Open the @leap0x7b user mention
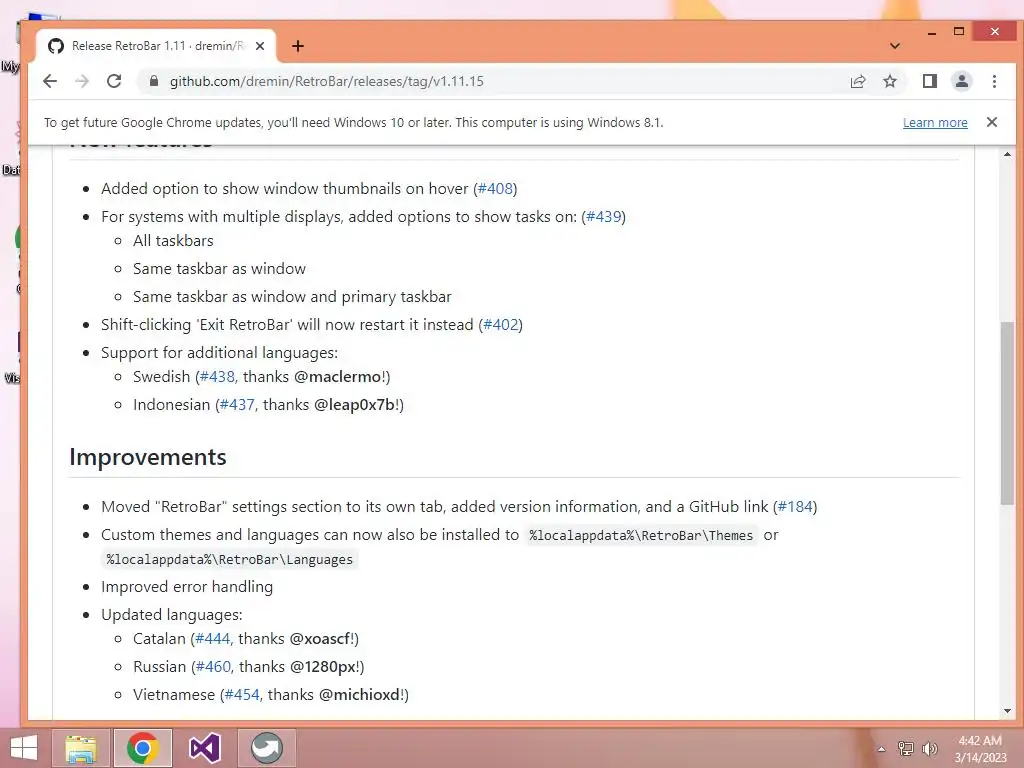This screenshot has width=1024, height=768. 354,405
